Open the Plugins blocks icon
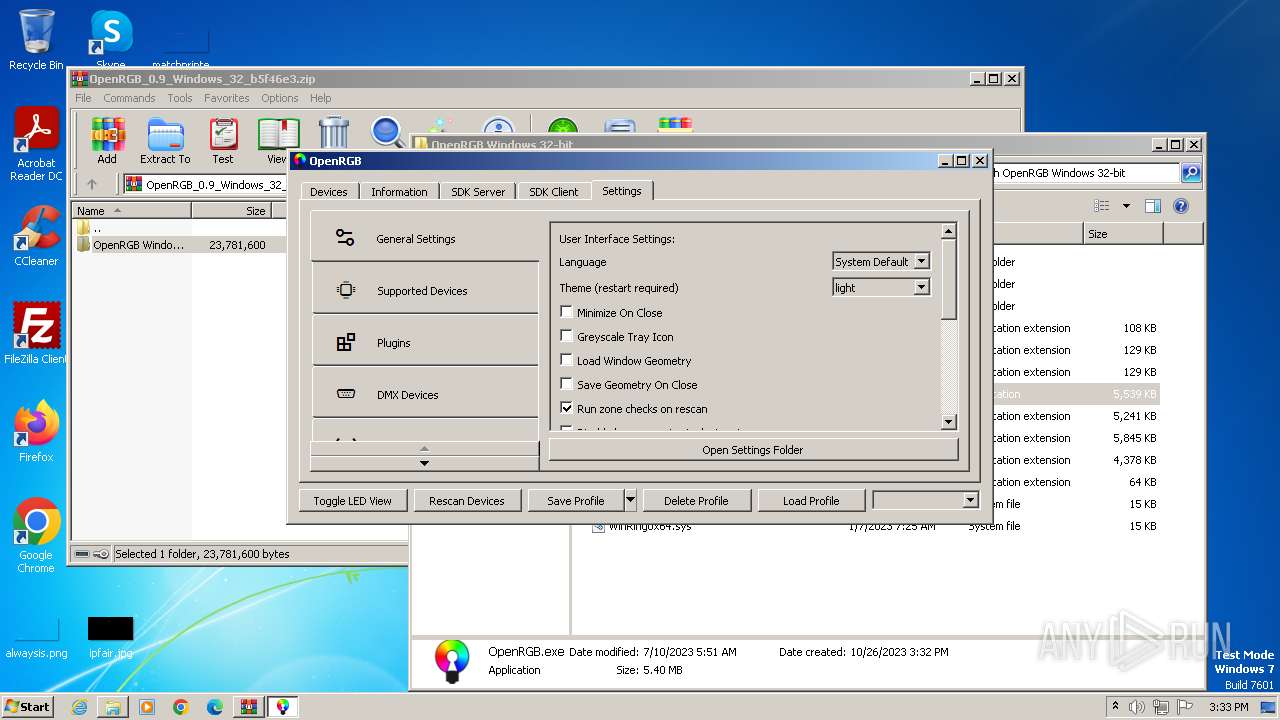 [345, 342]
